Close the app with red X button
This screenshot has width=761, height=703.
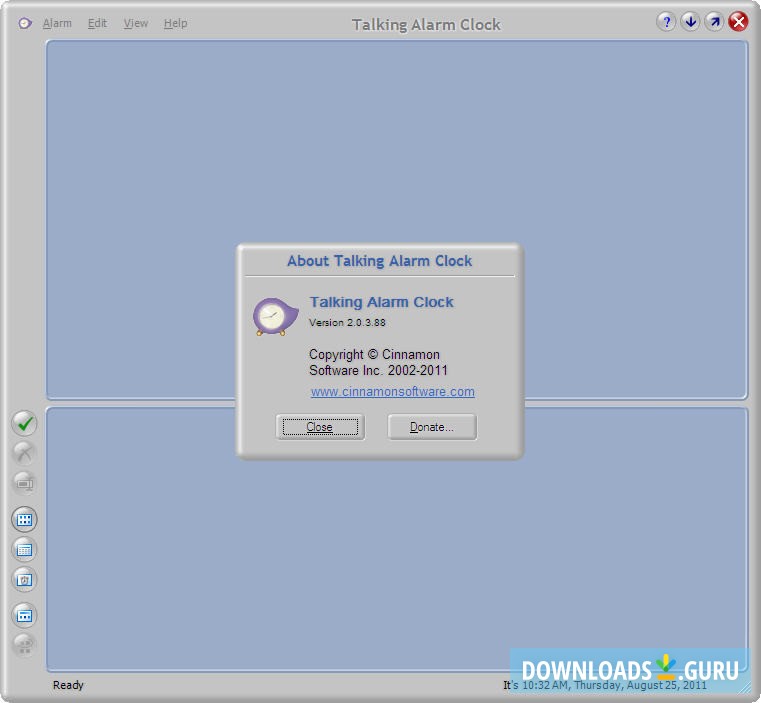click(x=738, y=22)
